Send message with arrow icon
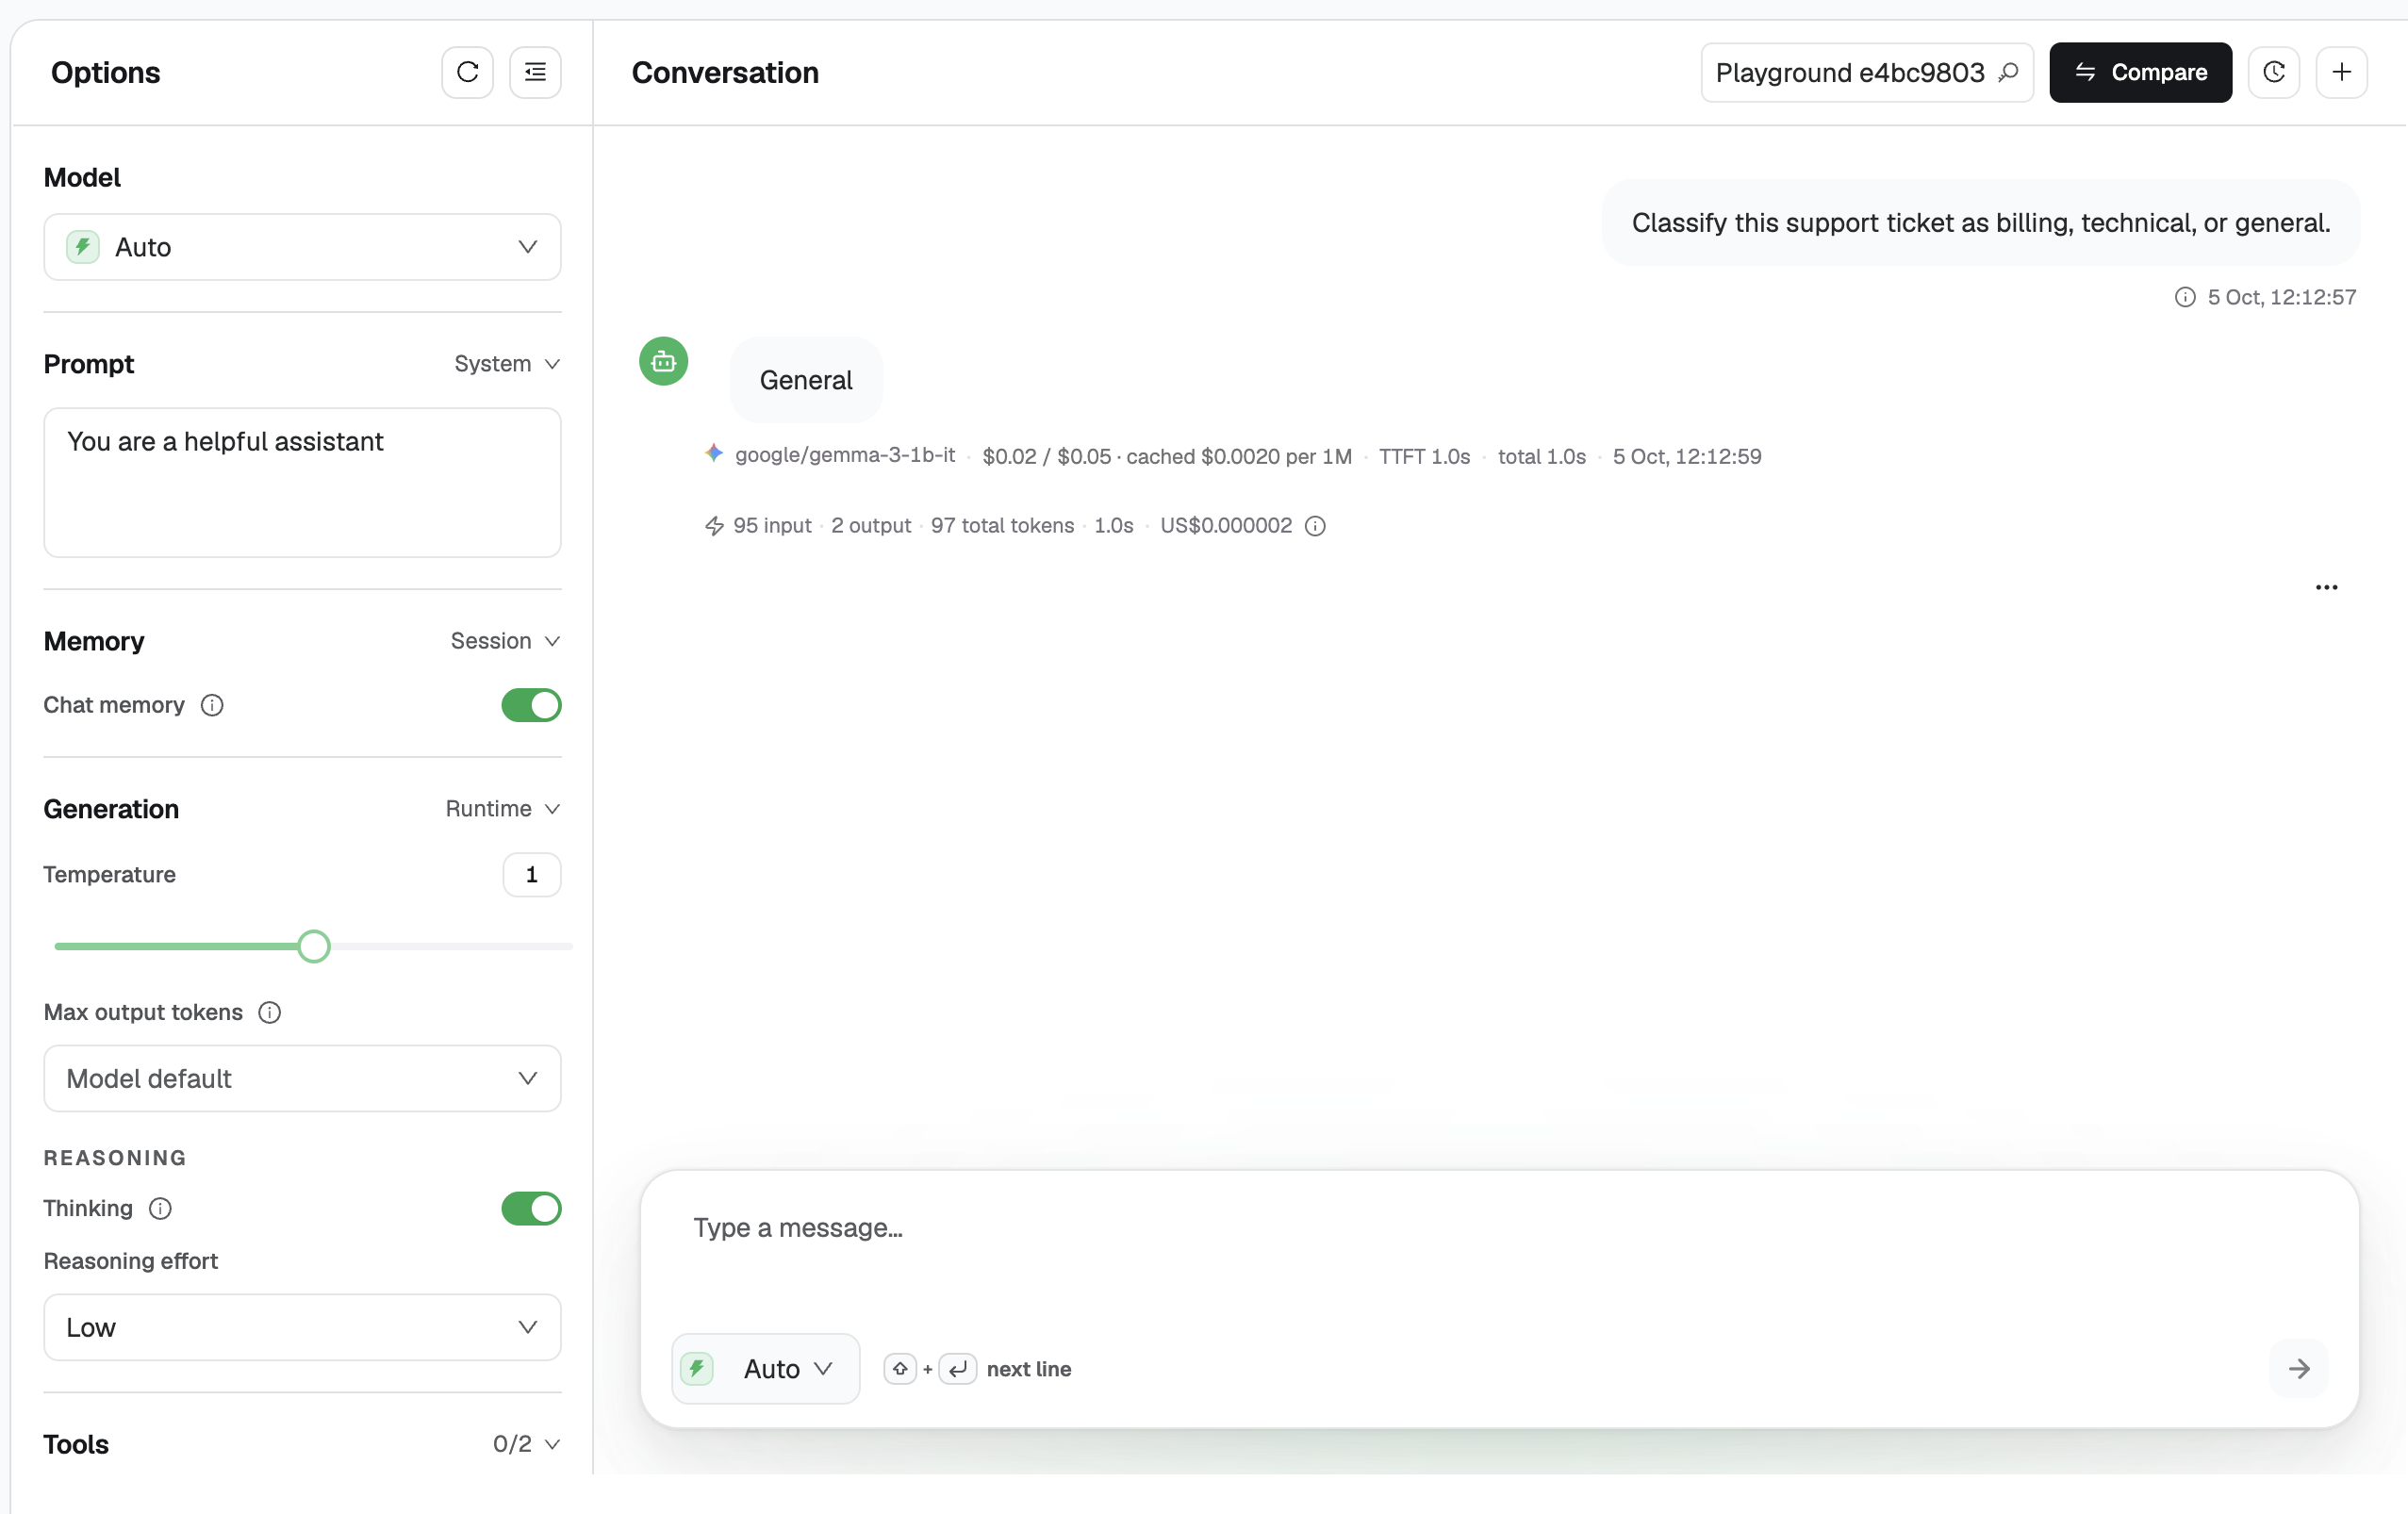Image resolution: width=2408 pixels, height=1514 pixels. click(2298, 1368)
